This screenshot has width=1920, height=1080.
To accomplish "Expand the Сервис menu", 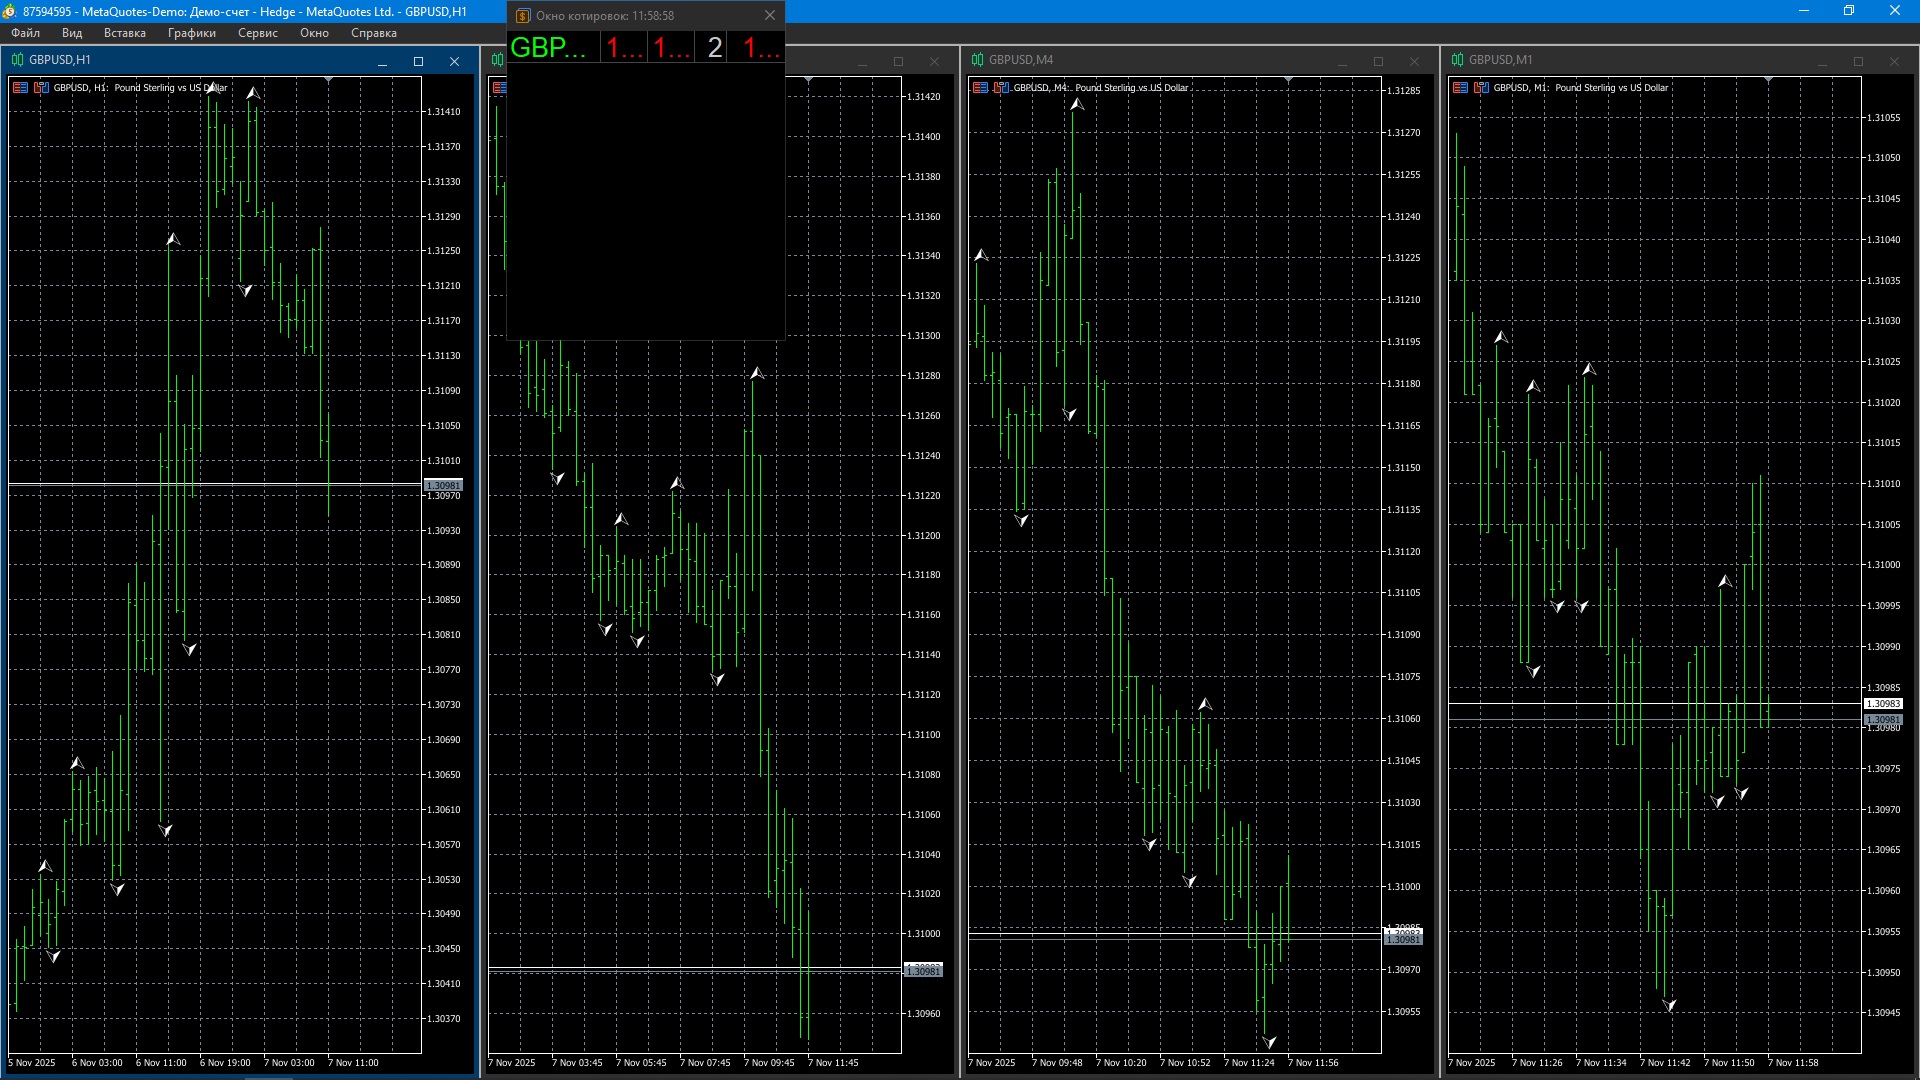I will click(x=257, y=33).
